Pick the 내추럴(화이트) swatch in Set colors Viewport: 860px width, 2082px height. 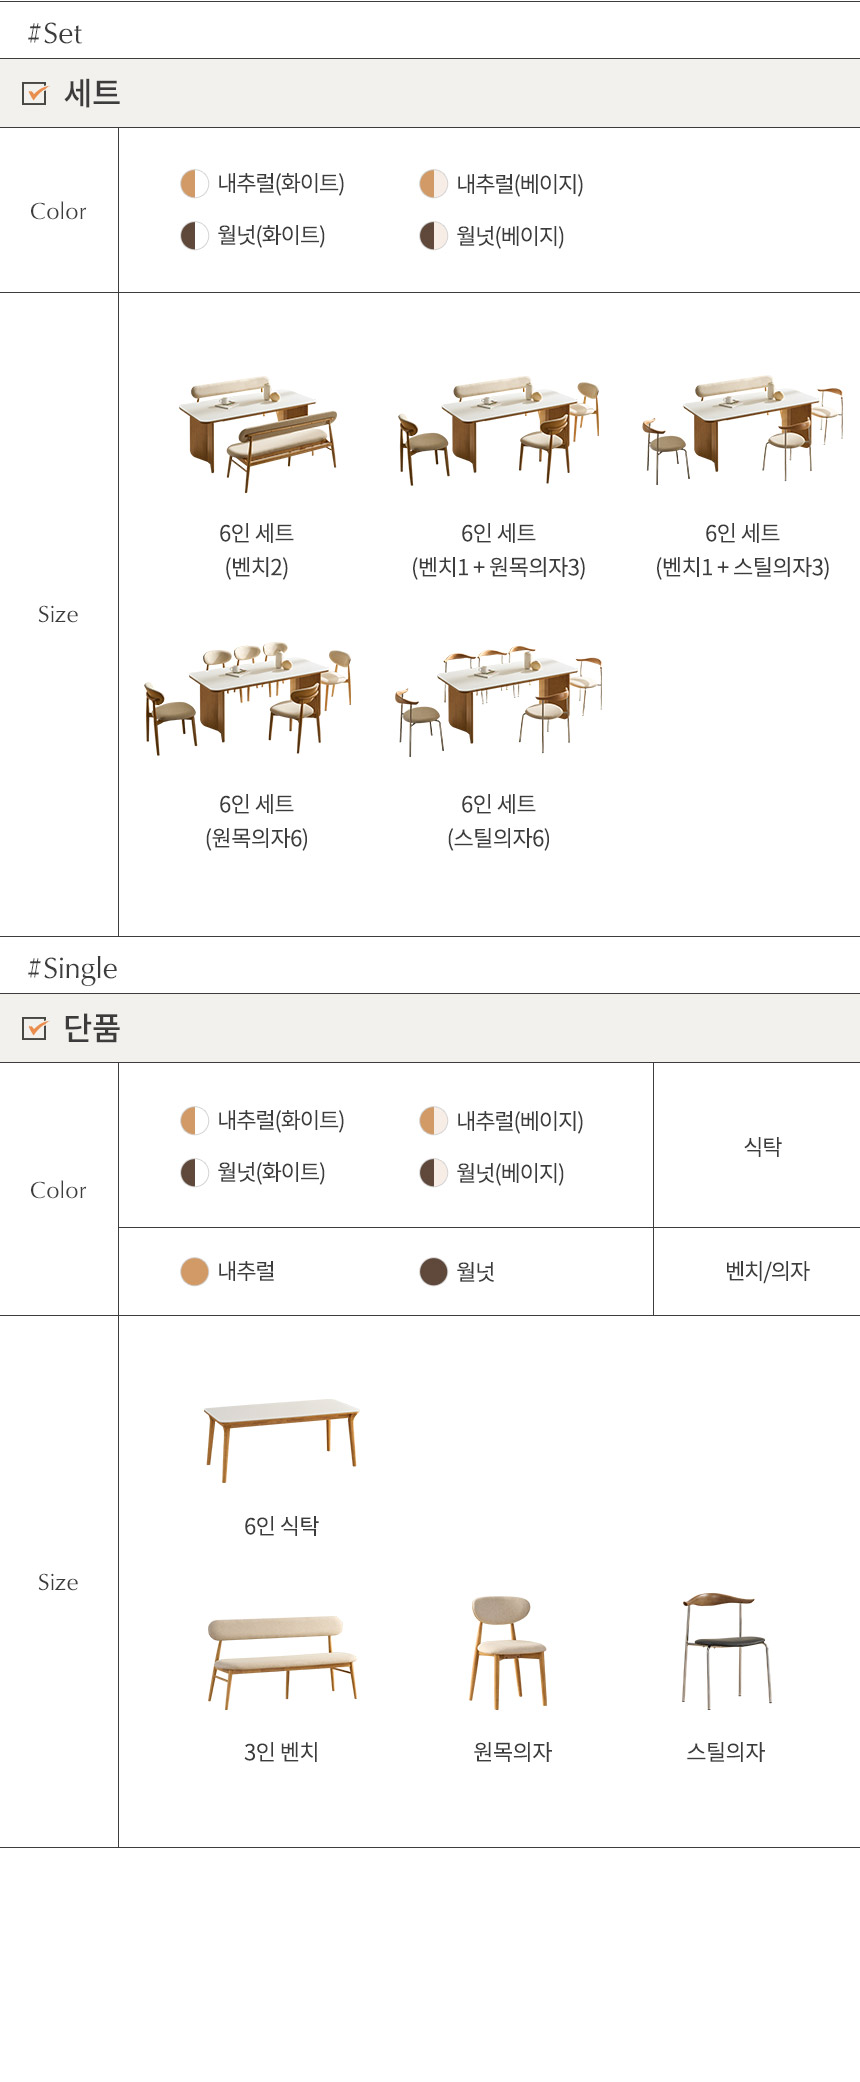[194, 184]
